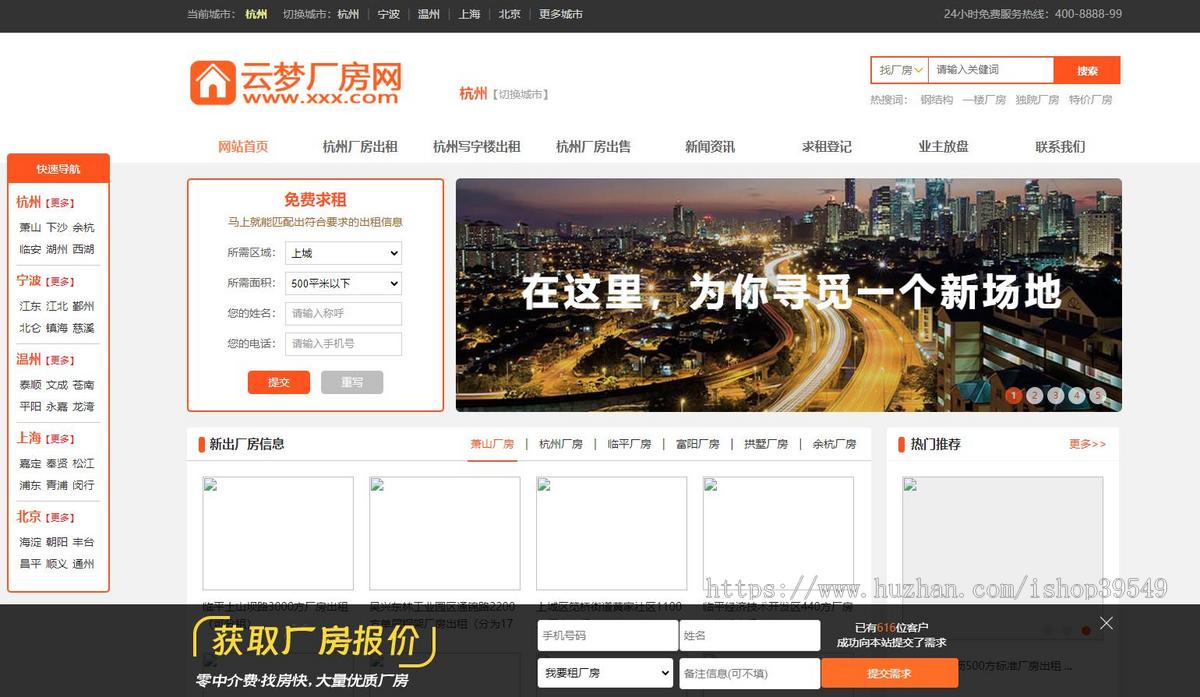Click 【更多】 beside 上海 in sidebar
This screenshot has height=697, width=1200.
tap(60, 439)
